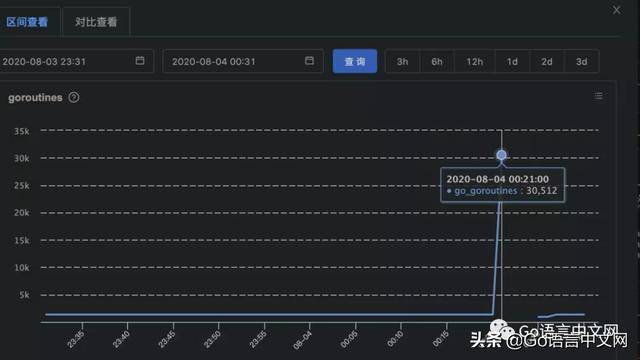Viewport: 640px width, 360px height.
Task: Open calendar for end date 2020-08-04 00:31
Action: pyautogui.click(x=309, y=60)
